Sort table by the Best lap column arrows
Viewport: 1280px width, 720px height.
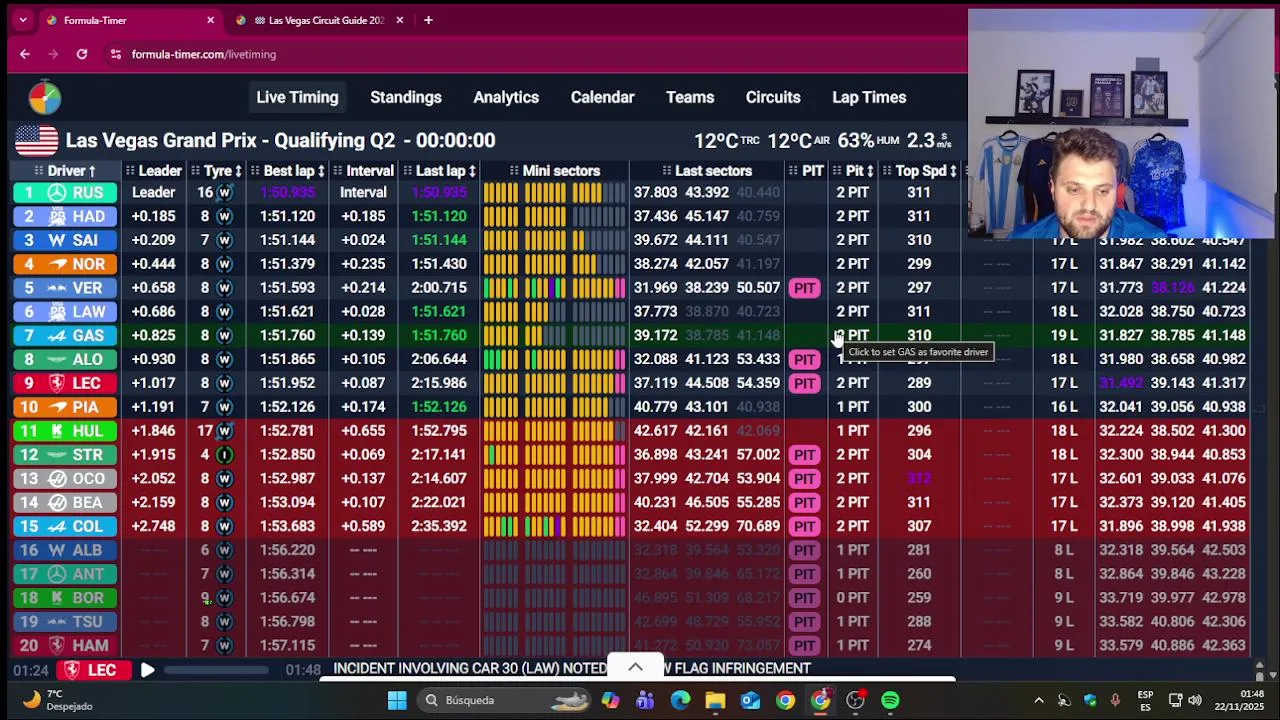(x=323, y=171)
